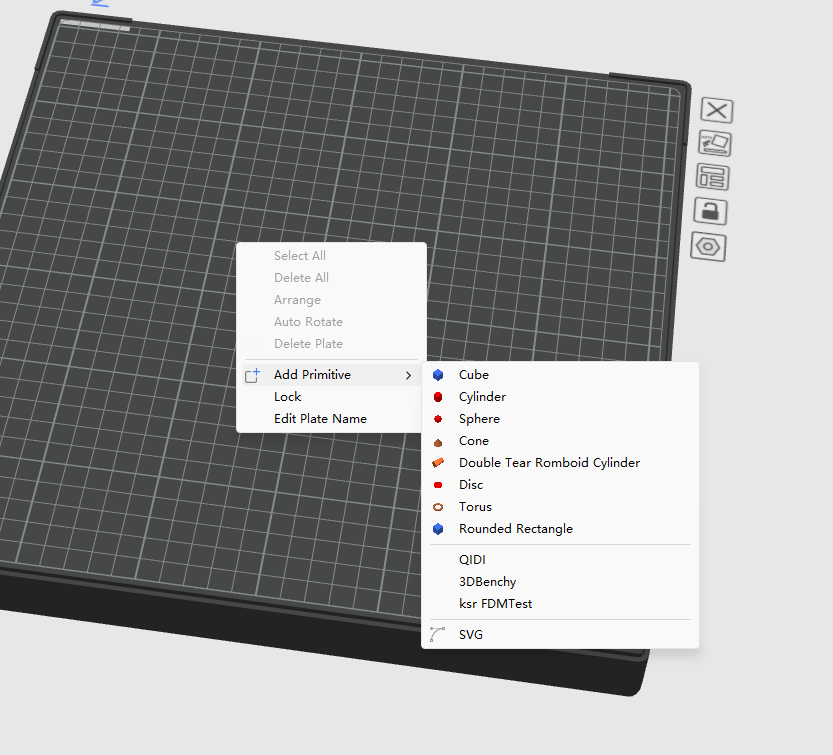Insert the 3DBenchy model
Image resolution: width=833 pixels, height=755 pixels.
point(560,582)
